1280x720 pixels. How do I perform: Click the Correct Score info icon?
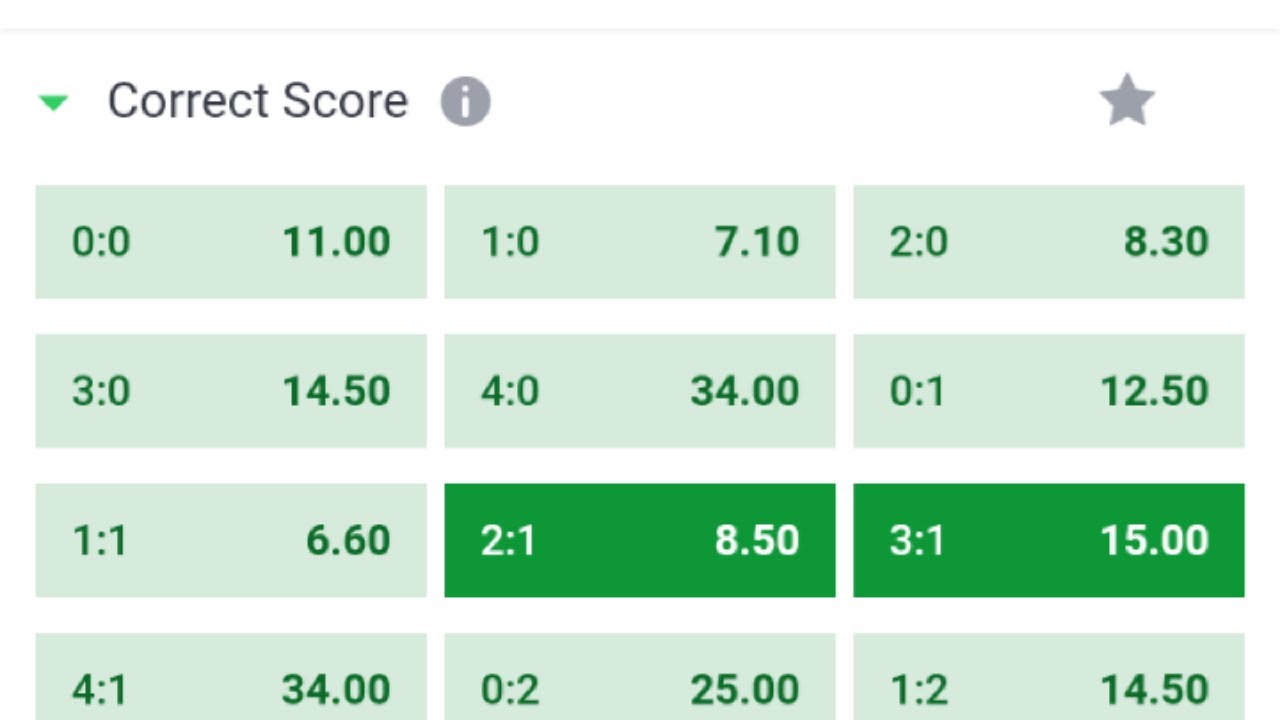click(465, 102)
